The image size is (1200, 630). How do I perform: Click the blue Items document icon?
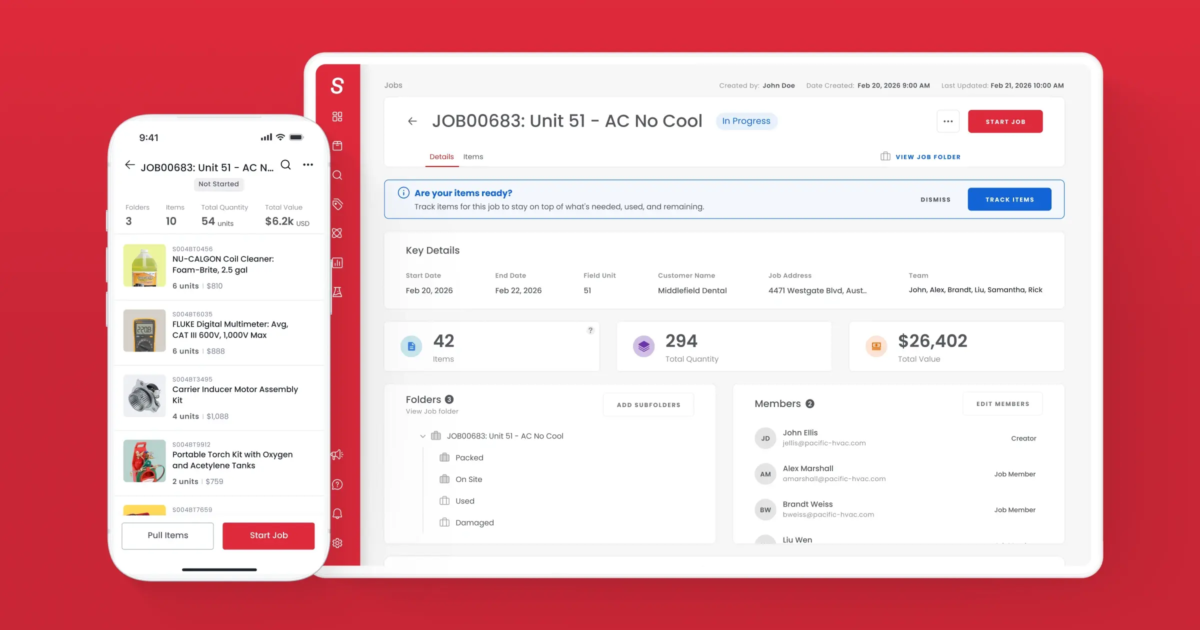[x=411, y=346]
